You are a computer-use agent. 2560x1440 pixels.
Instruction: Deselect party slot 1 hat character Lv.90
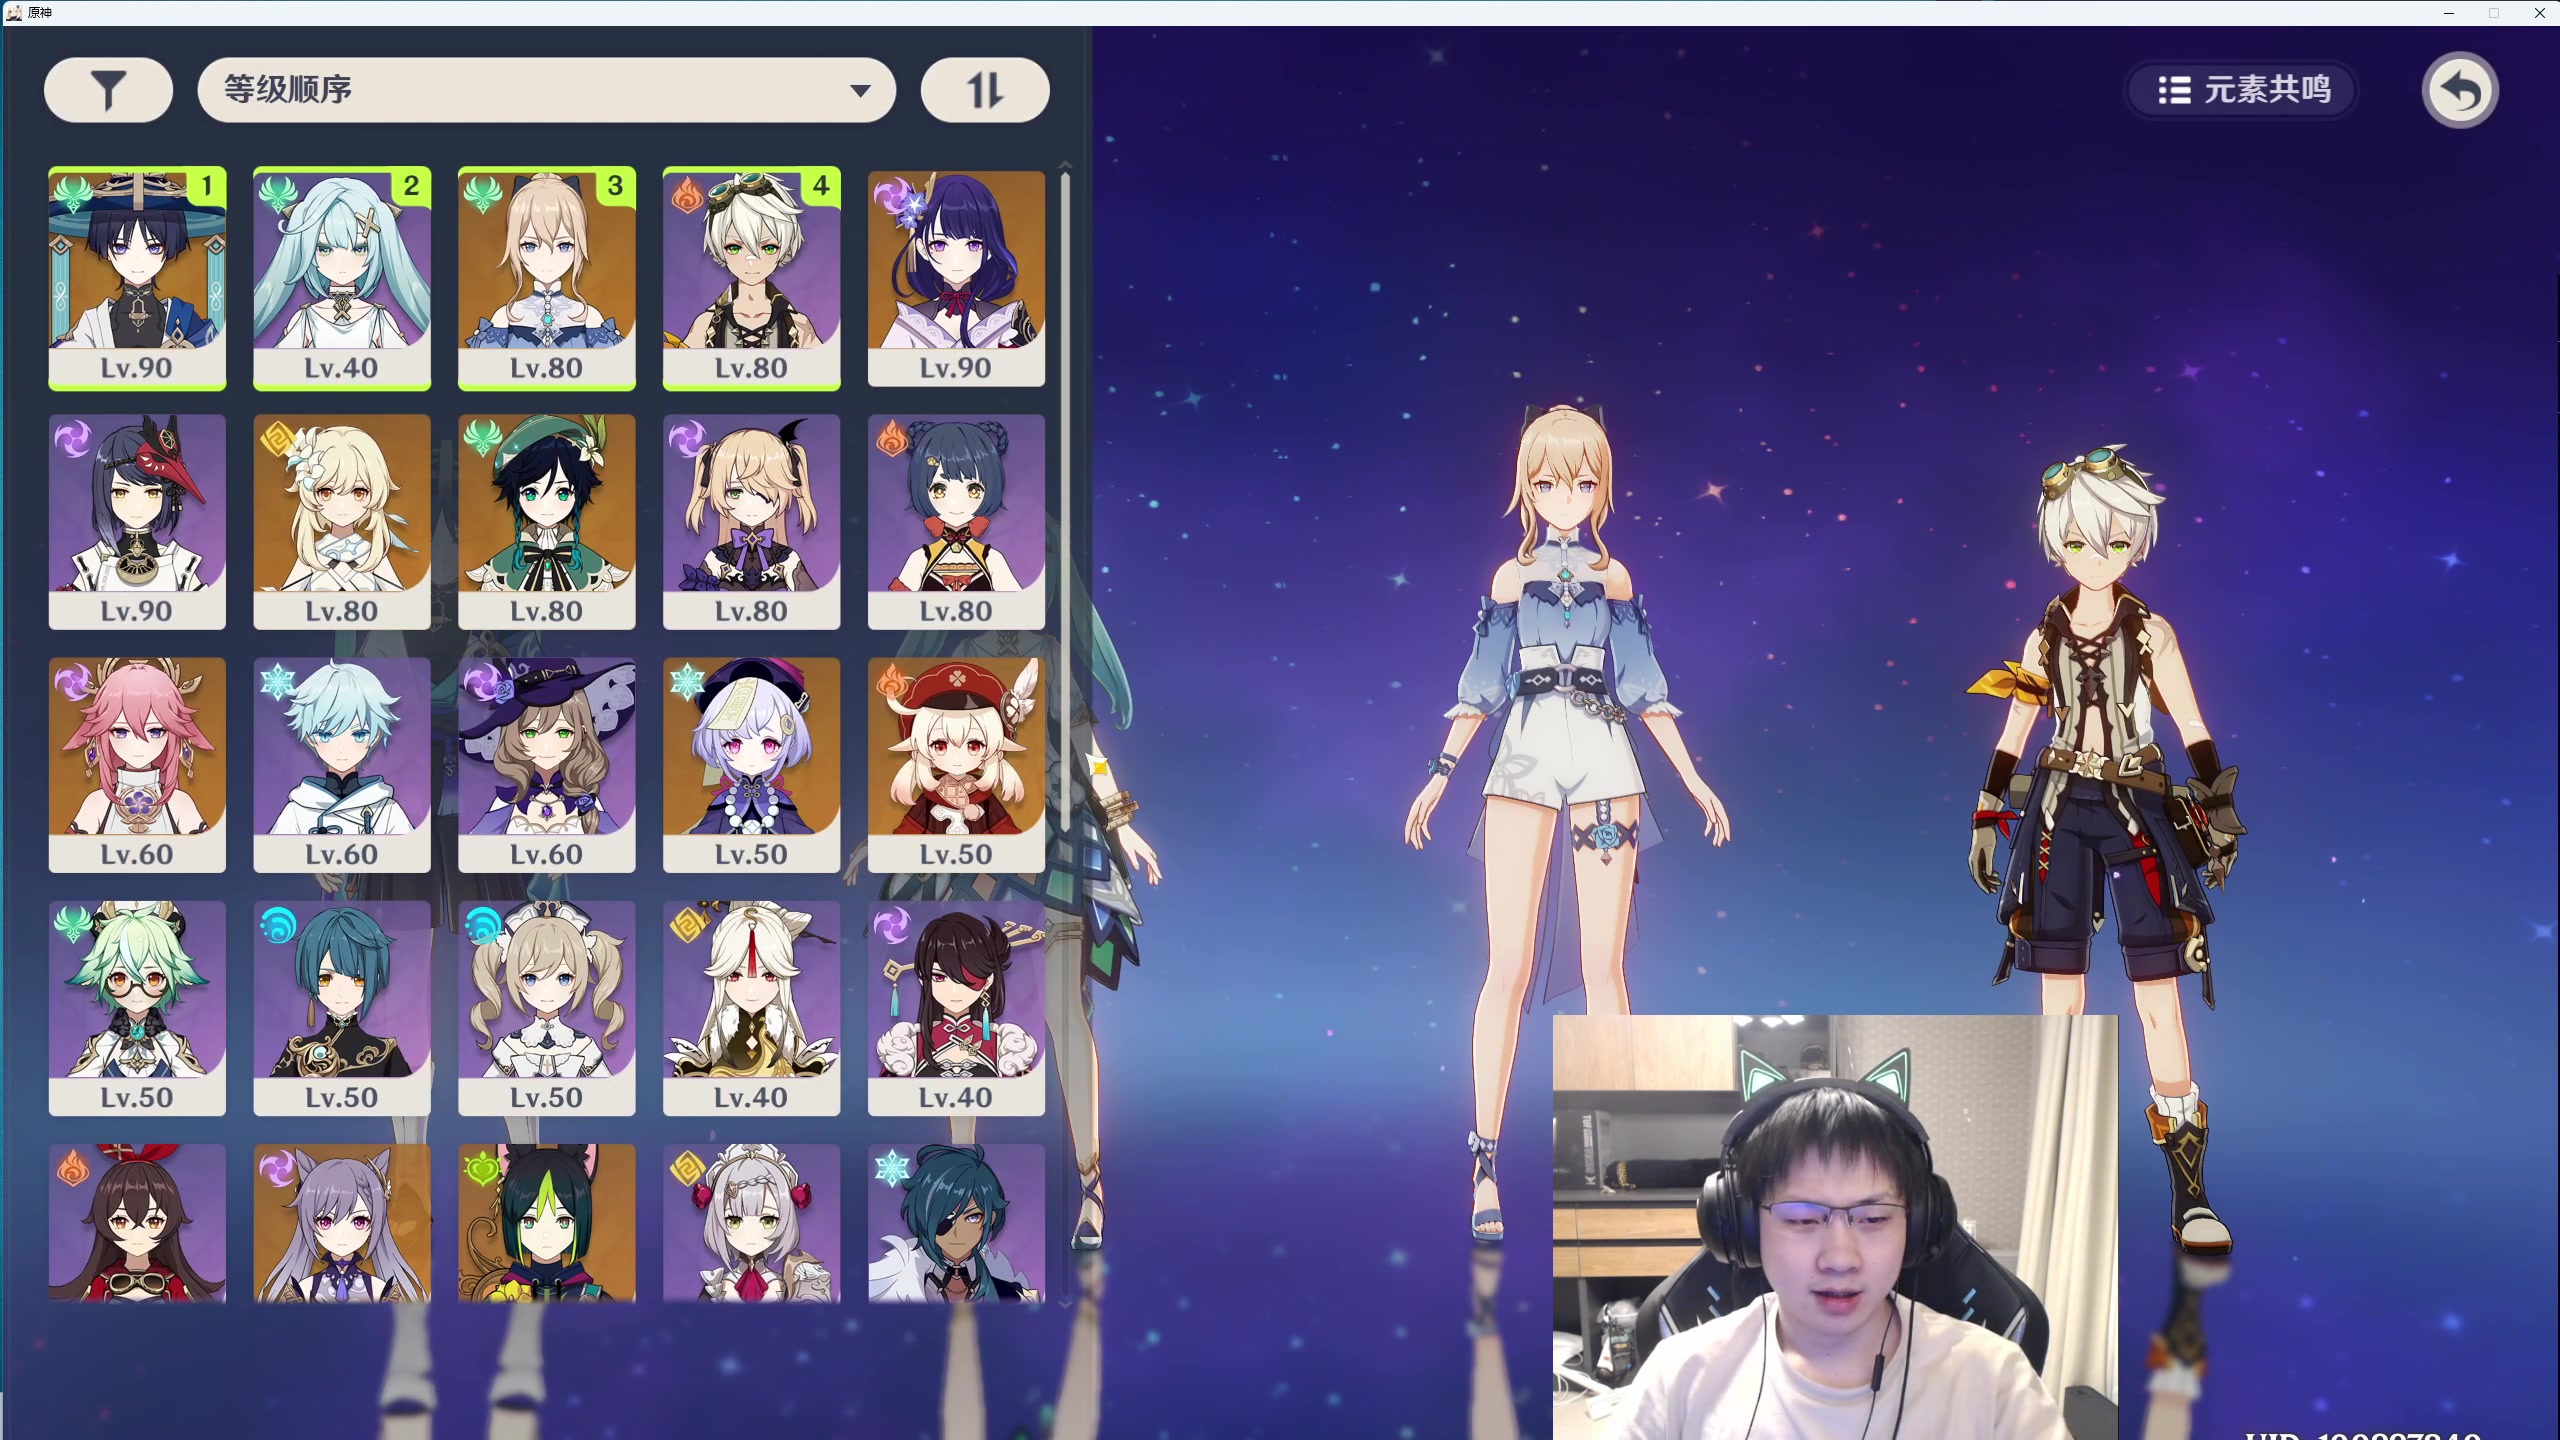click(x=137, y=277)
